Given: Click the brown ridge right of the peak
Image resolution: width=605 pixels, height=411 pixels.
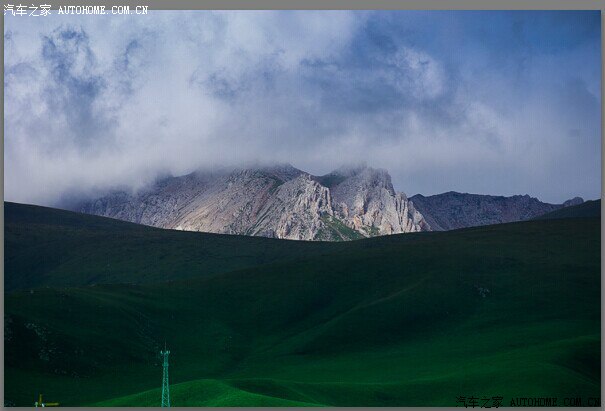Looking at the screenshot, I should click(480, 208).
